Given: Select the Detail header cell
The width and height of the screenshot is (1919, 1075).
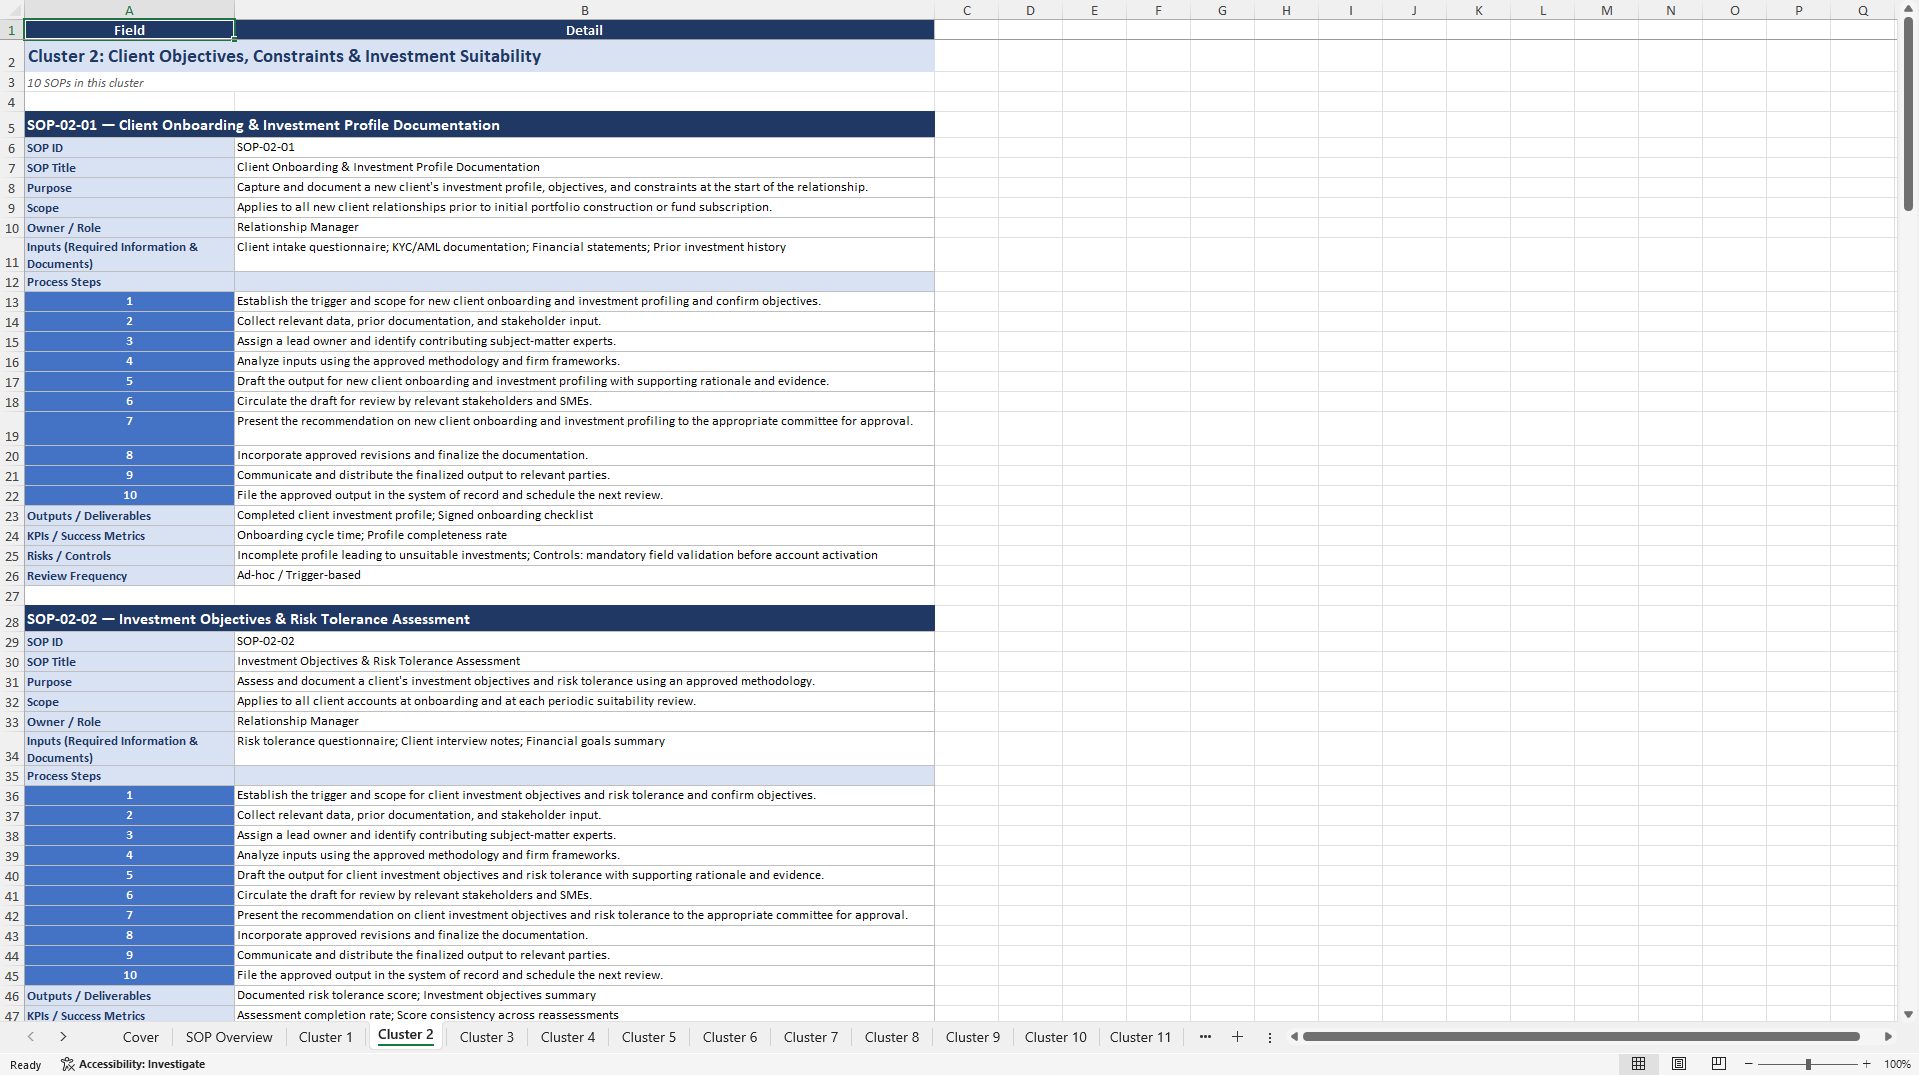Looking at the screenshot, I should pos(584,30).
